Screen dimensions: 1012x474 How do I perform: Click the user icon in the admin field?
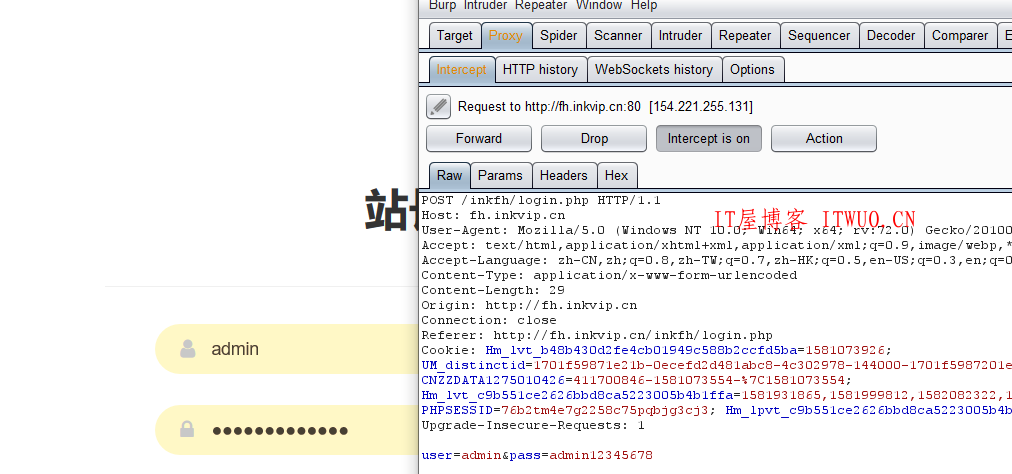pyautogui.click(x=188, y=349)
